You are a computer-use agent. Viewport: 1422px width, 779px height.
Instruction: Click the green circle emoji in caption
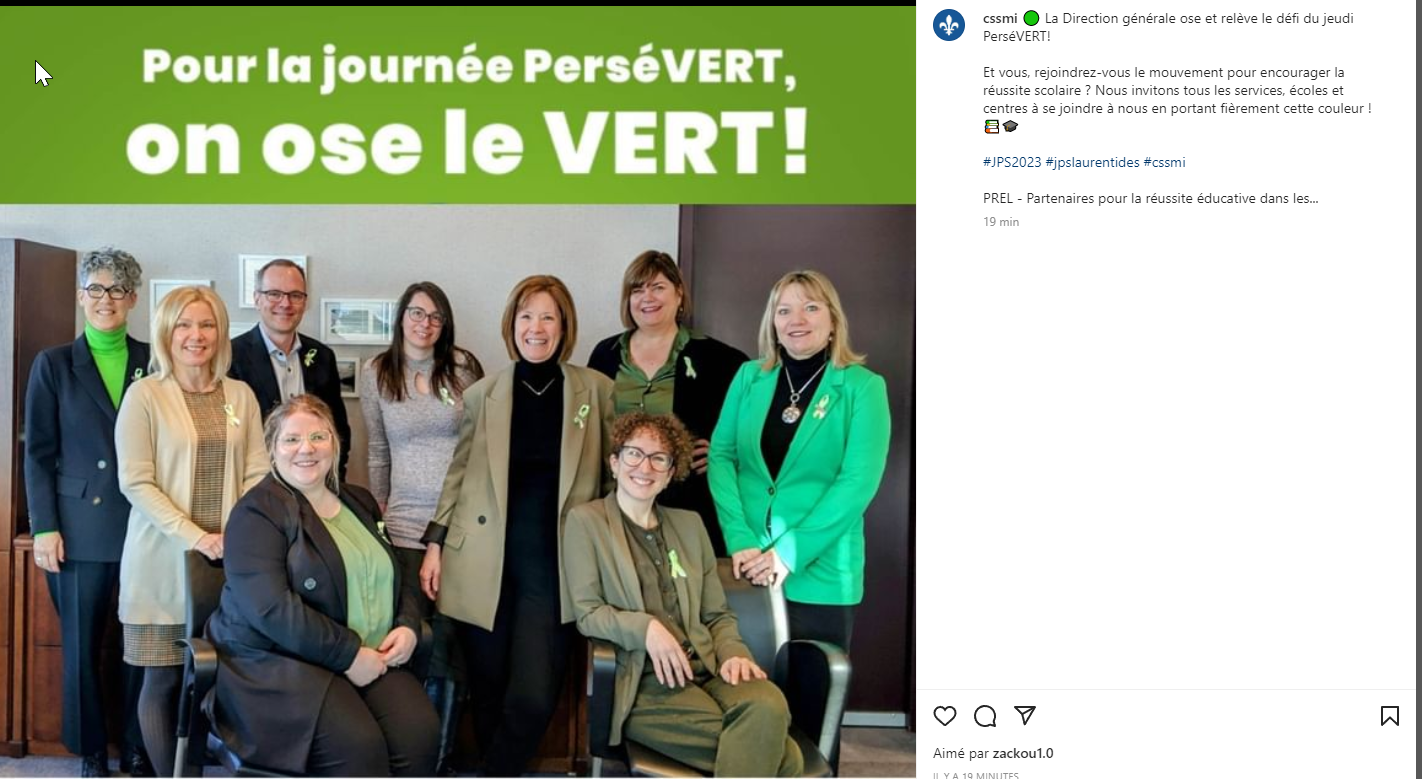1031,18
